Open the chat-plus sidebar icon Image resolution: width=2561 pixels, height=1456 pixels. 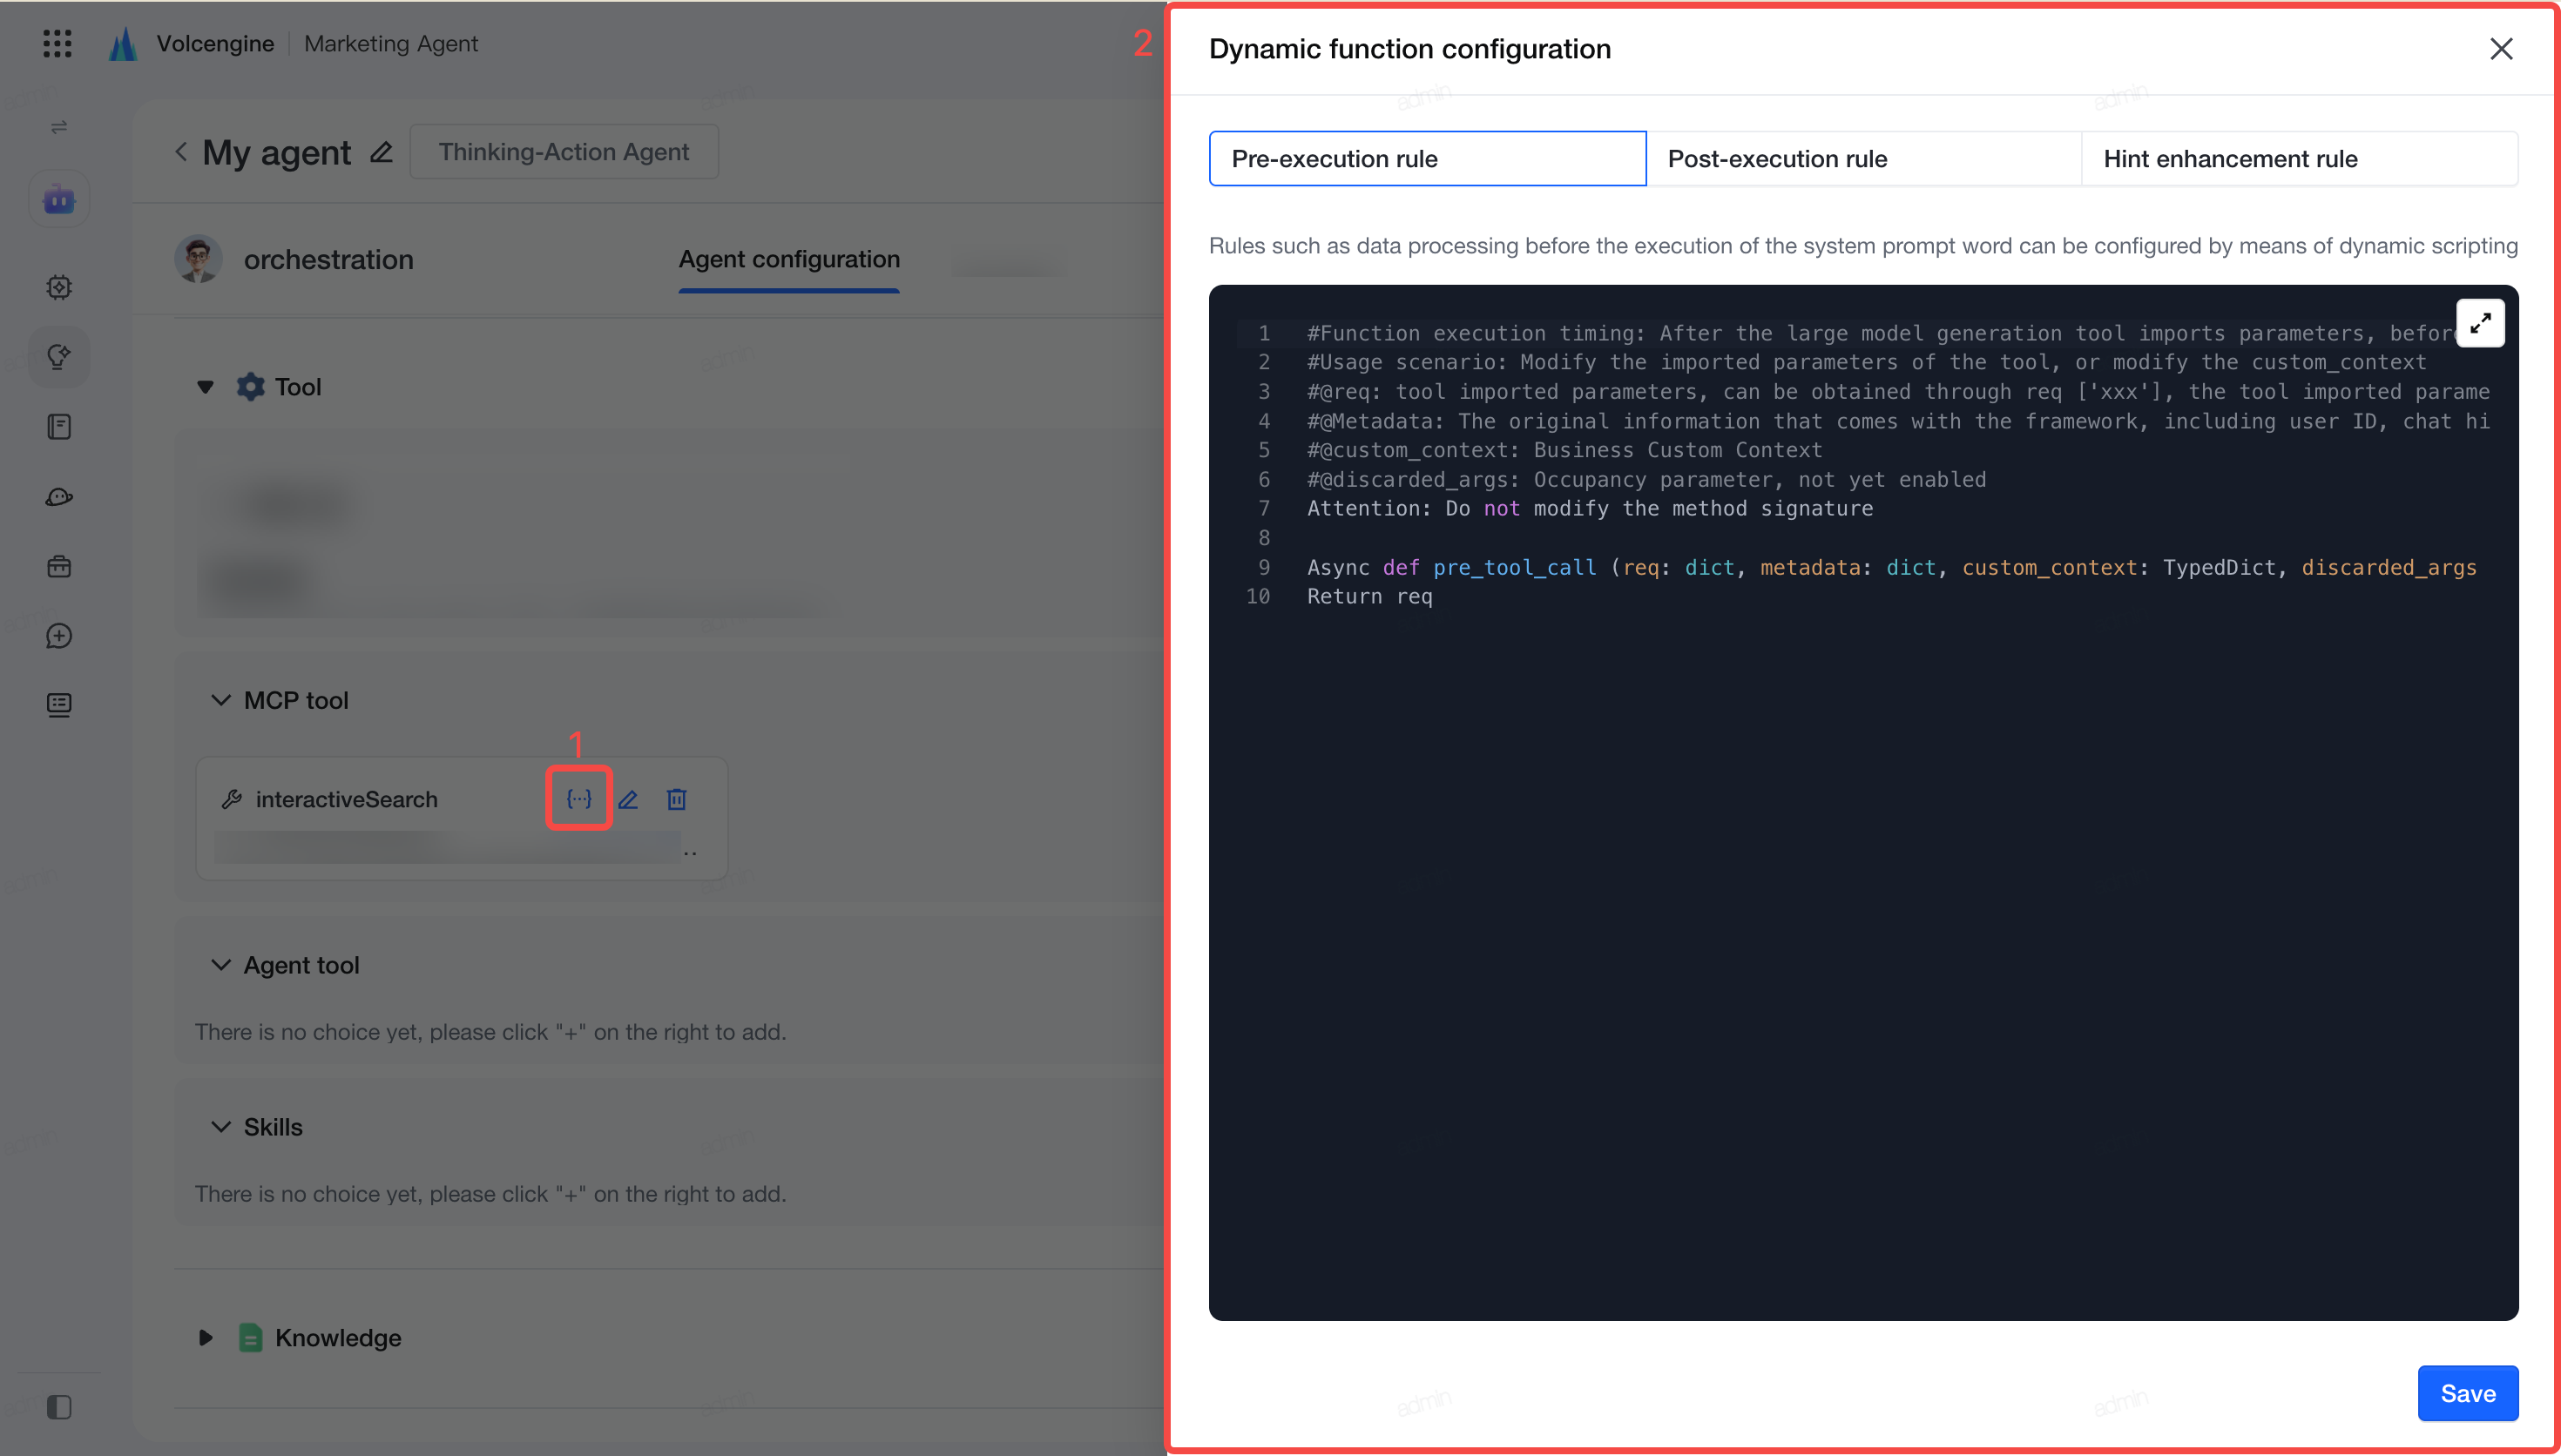click(x=59, y=636)
